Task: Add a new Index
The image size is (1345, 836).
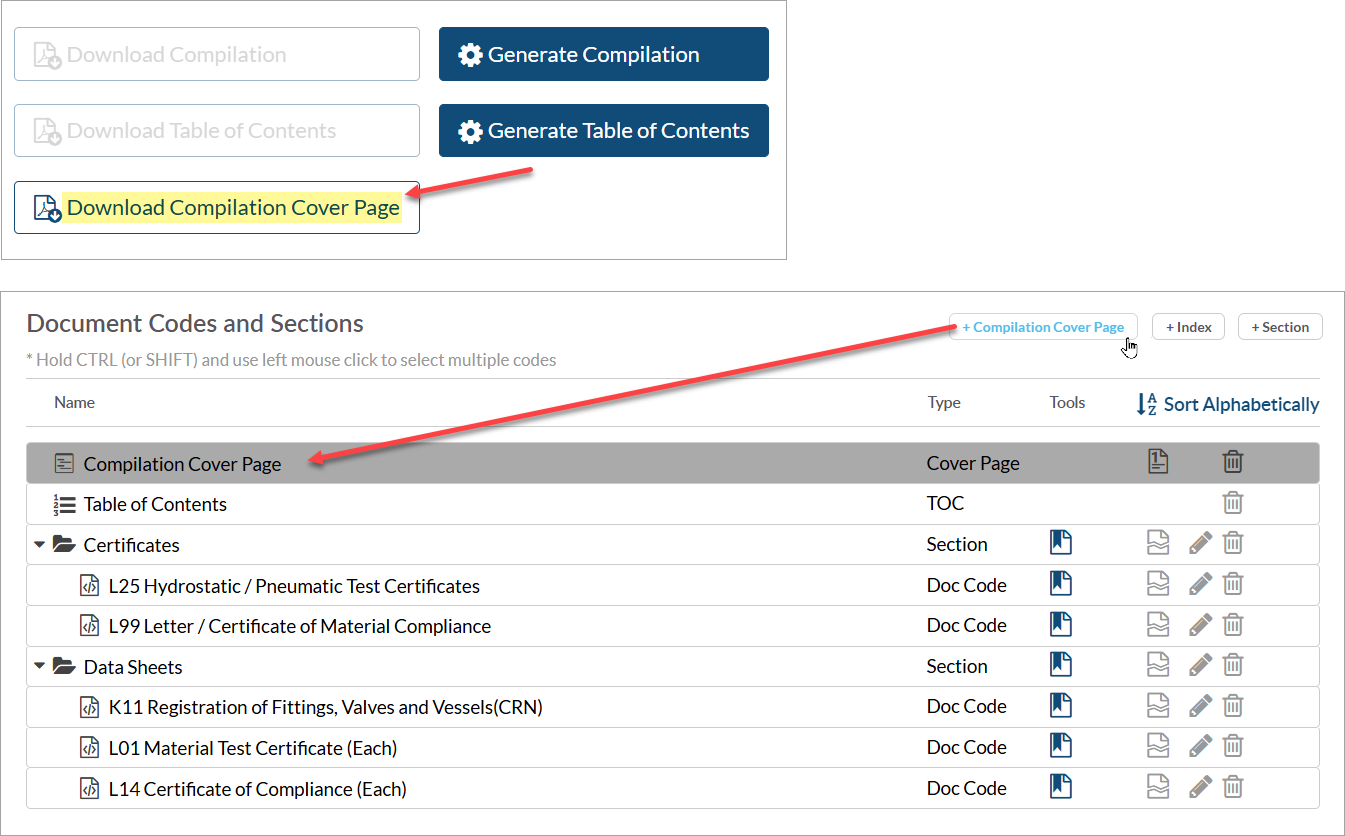Action: click(x=1188, y=327)
